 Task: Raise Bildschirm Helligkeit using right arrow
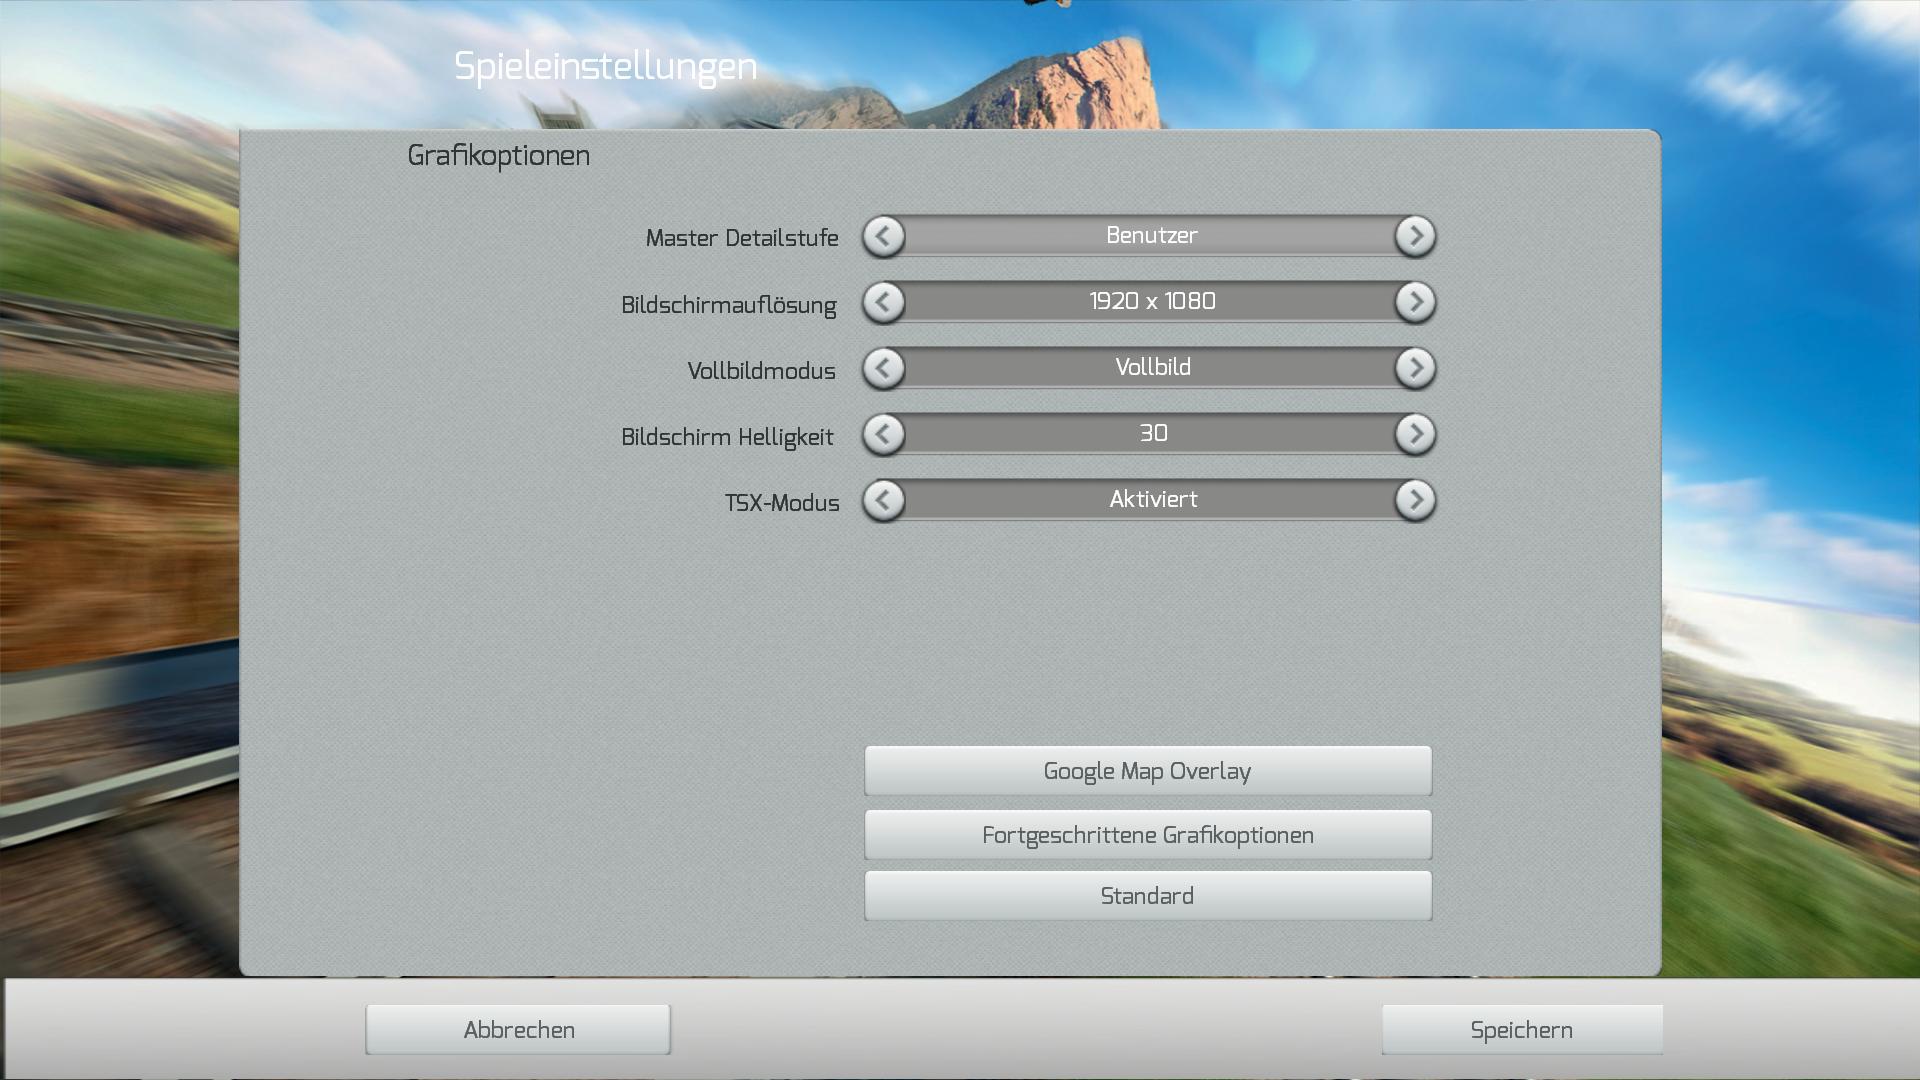(1415, 435)
